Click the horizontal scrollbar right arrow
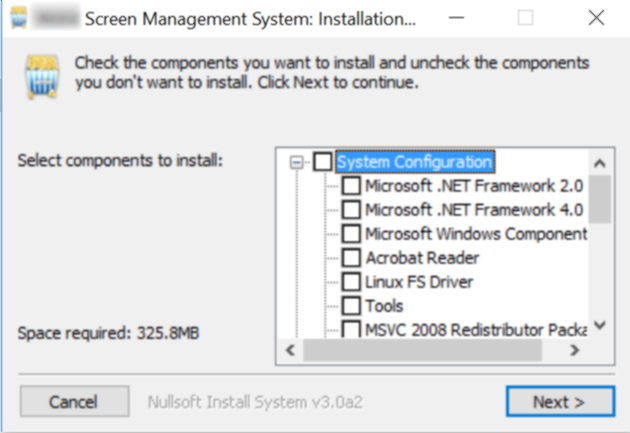 coord(575,350)
